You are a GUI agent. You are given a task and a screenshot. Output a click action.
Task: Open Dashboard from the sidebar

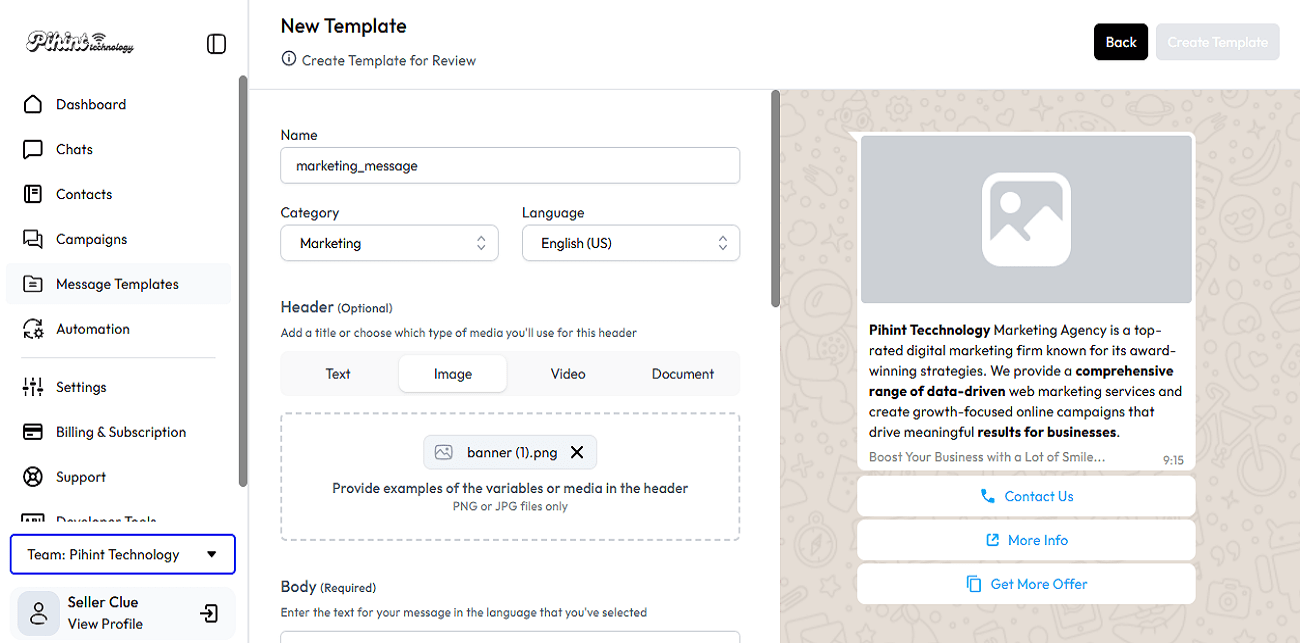[90, 105]
